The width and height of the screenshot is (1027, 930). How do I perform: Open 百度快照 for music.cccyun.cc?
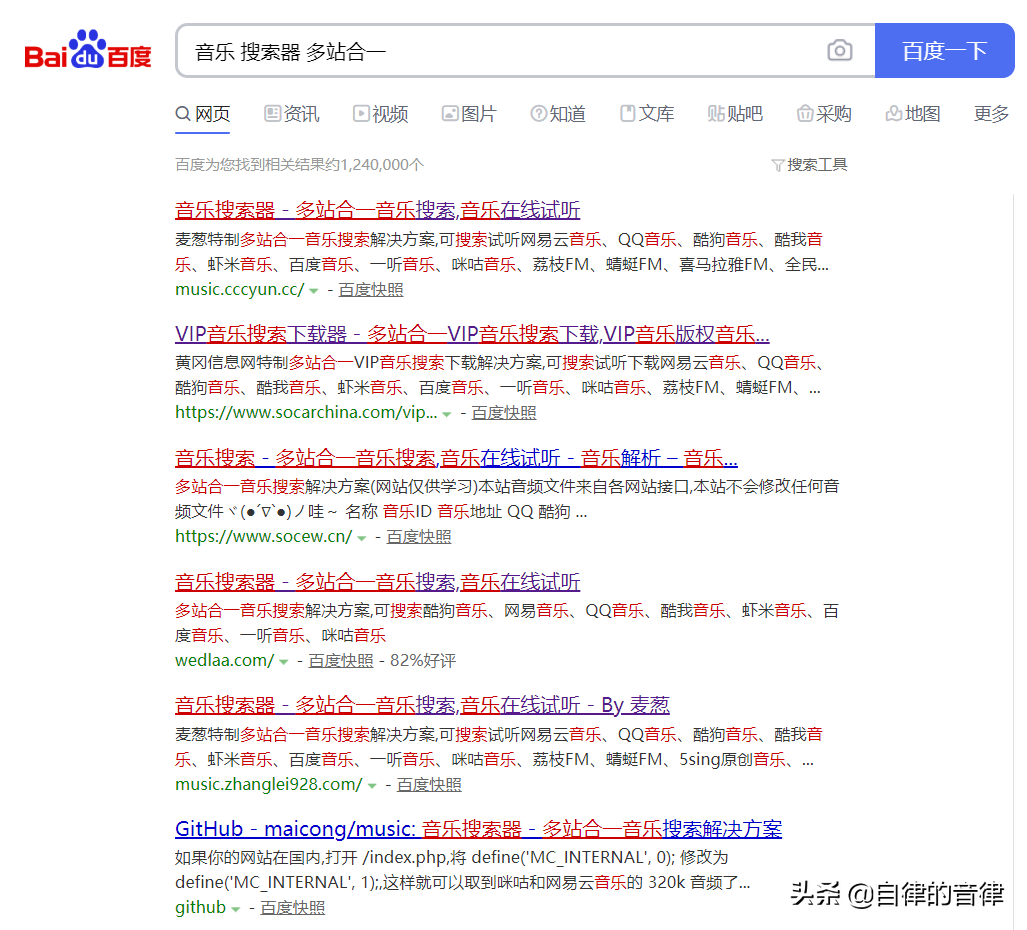click(371, 289)
